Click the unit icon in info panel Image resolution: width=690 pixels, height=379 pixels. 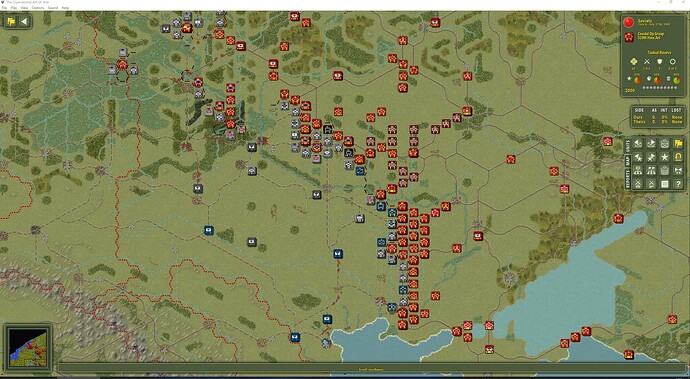click(x=629, y=37)
